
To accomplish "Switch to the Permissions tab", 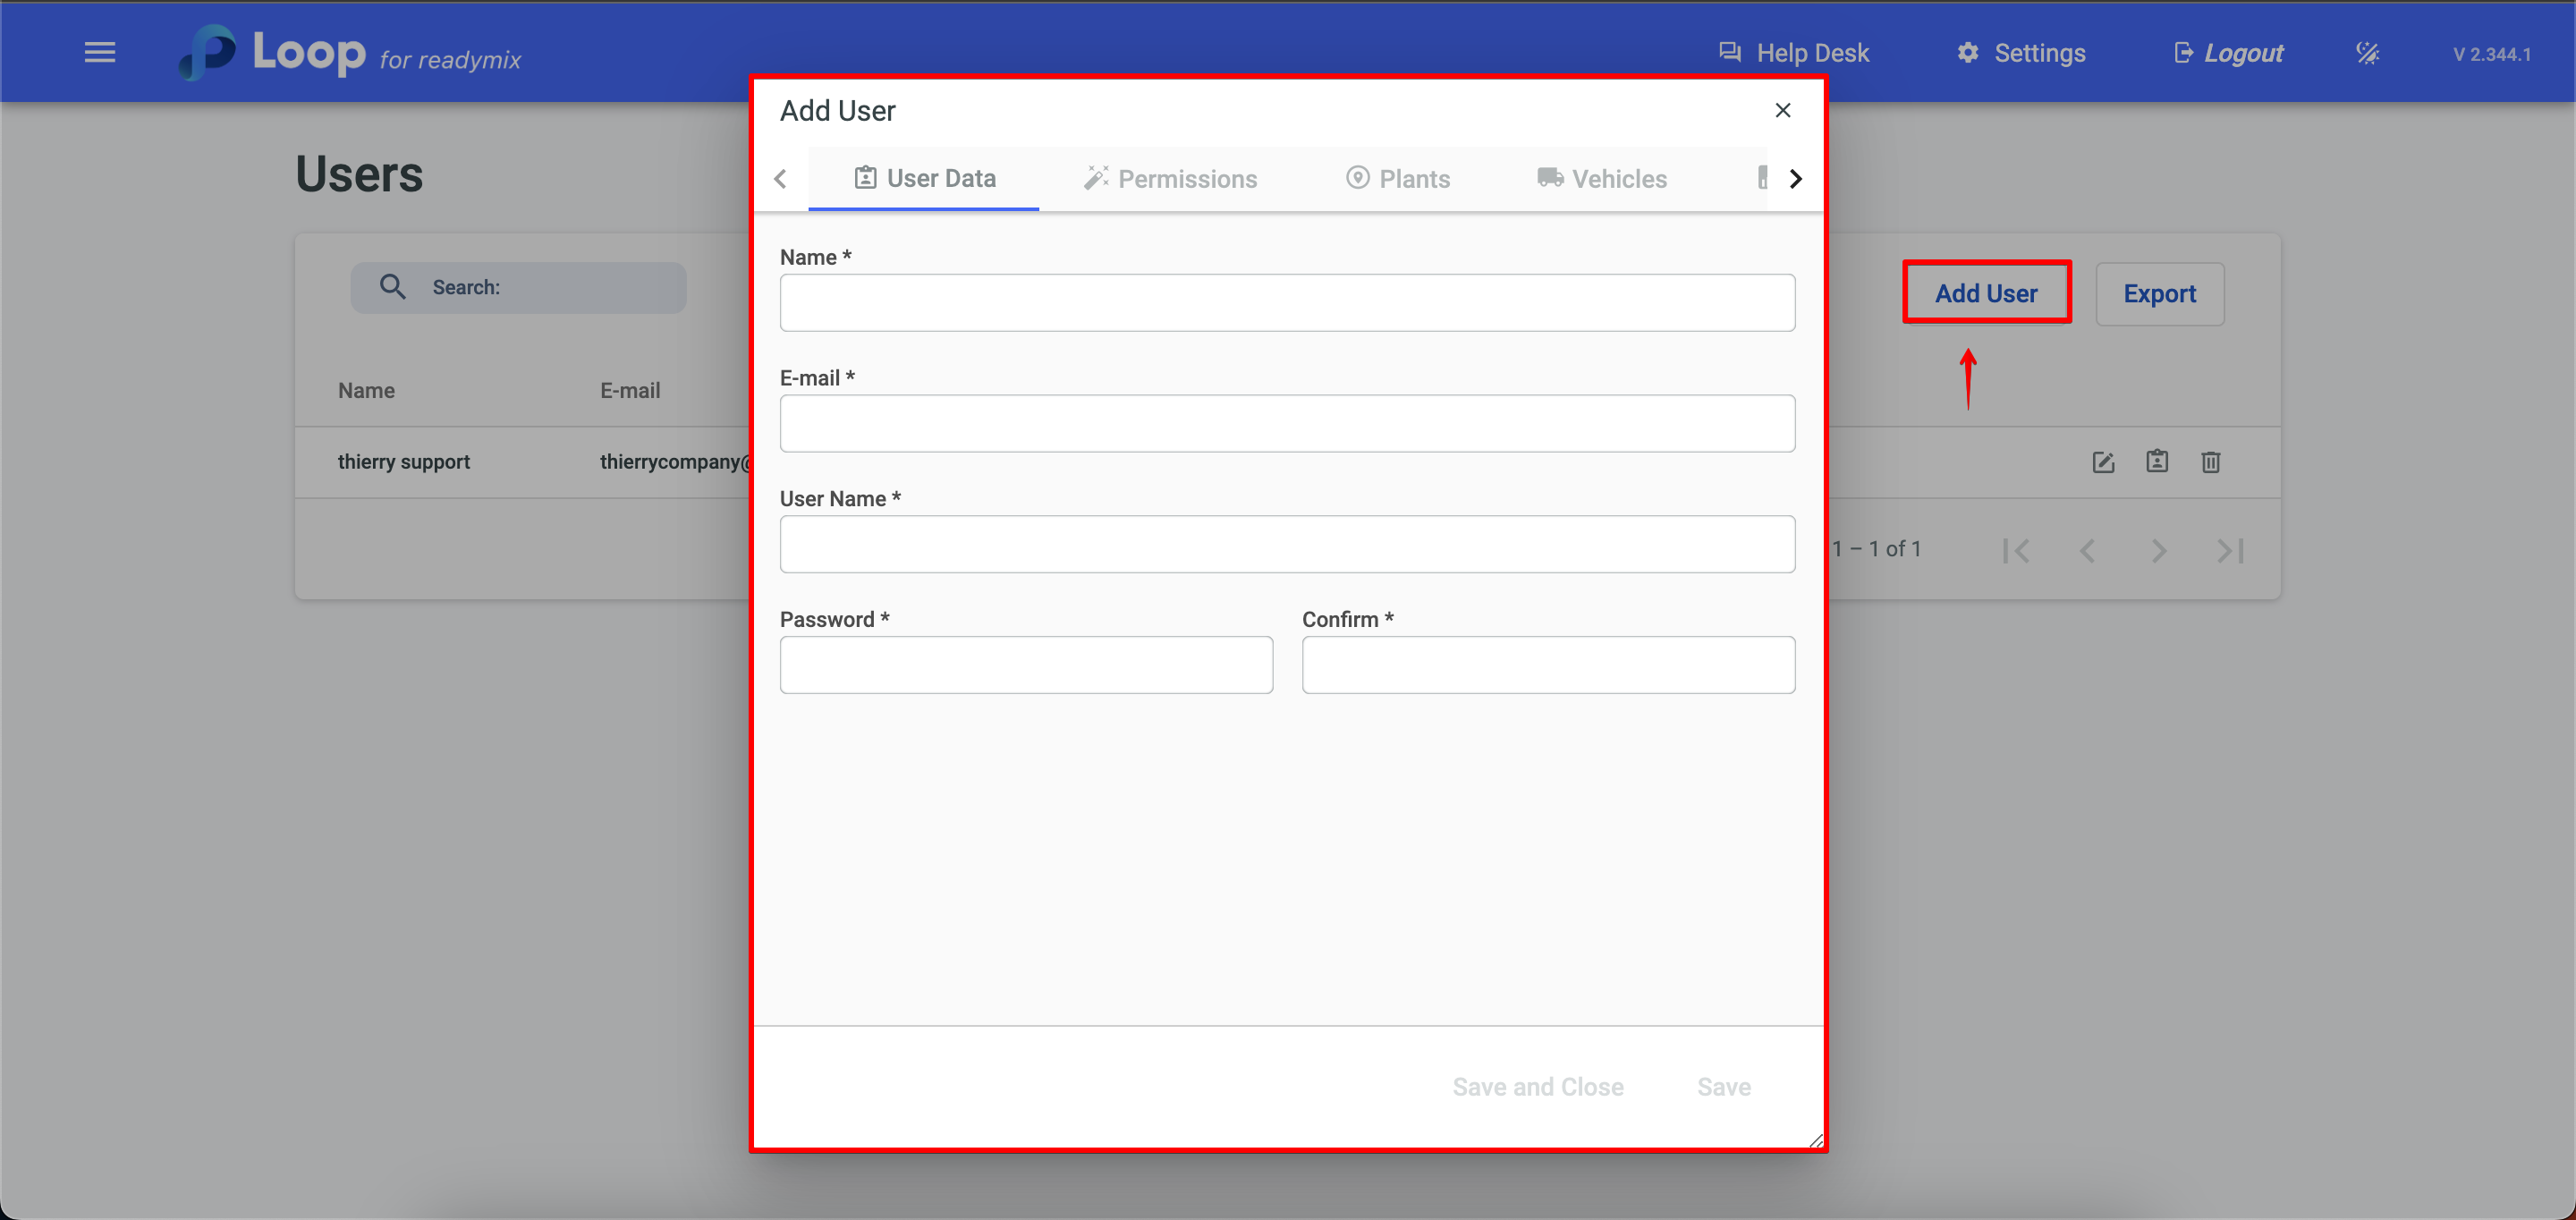I will pyautogui.click(x=1170, y=179).
